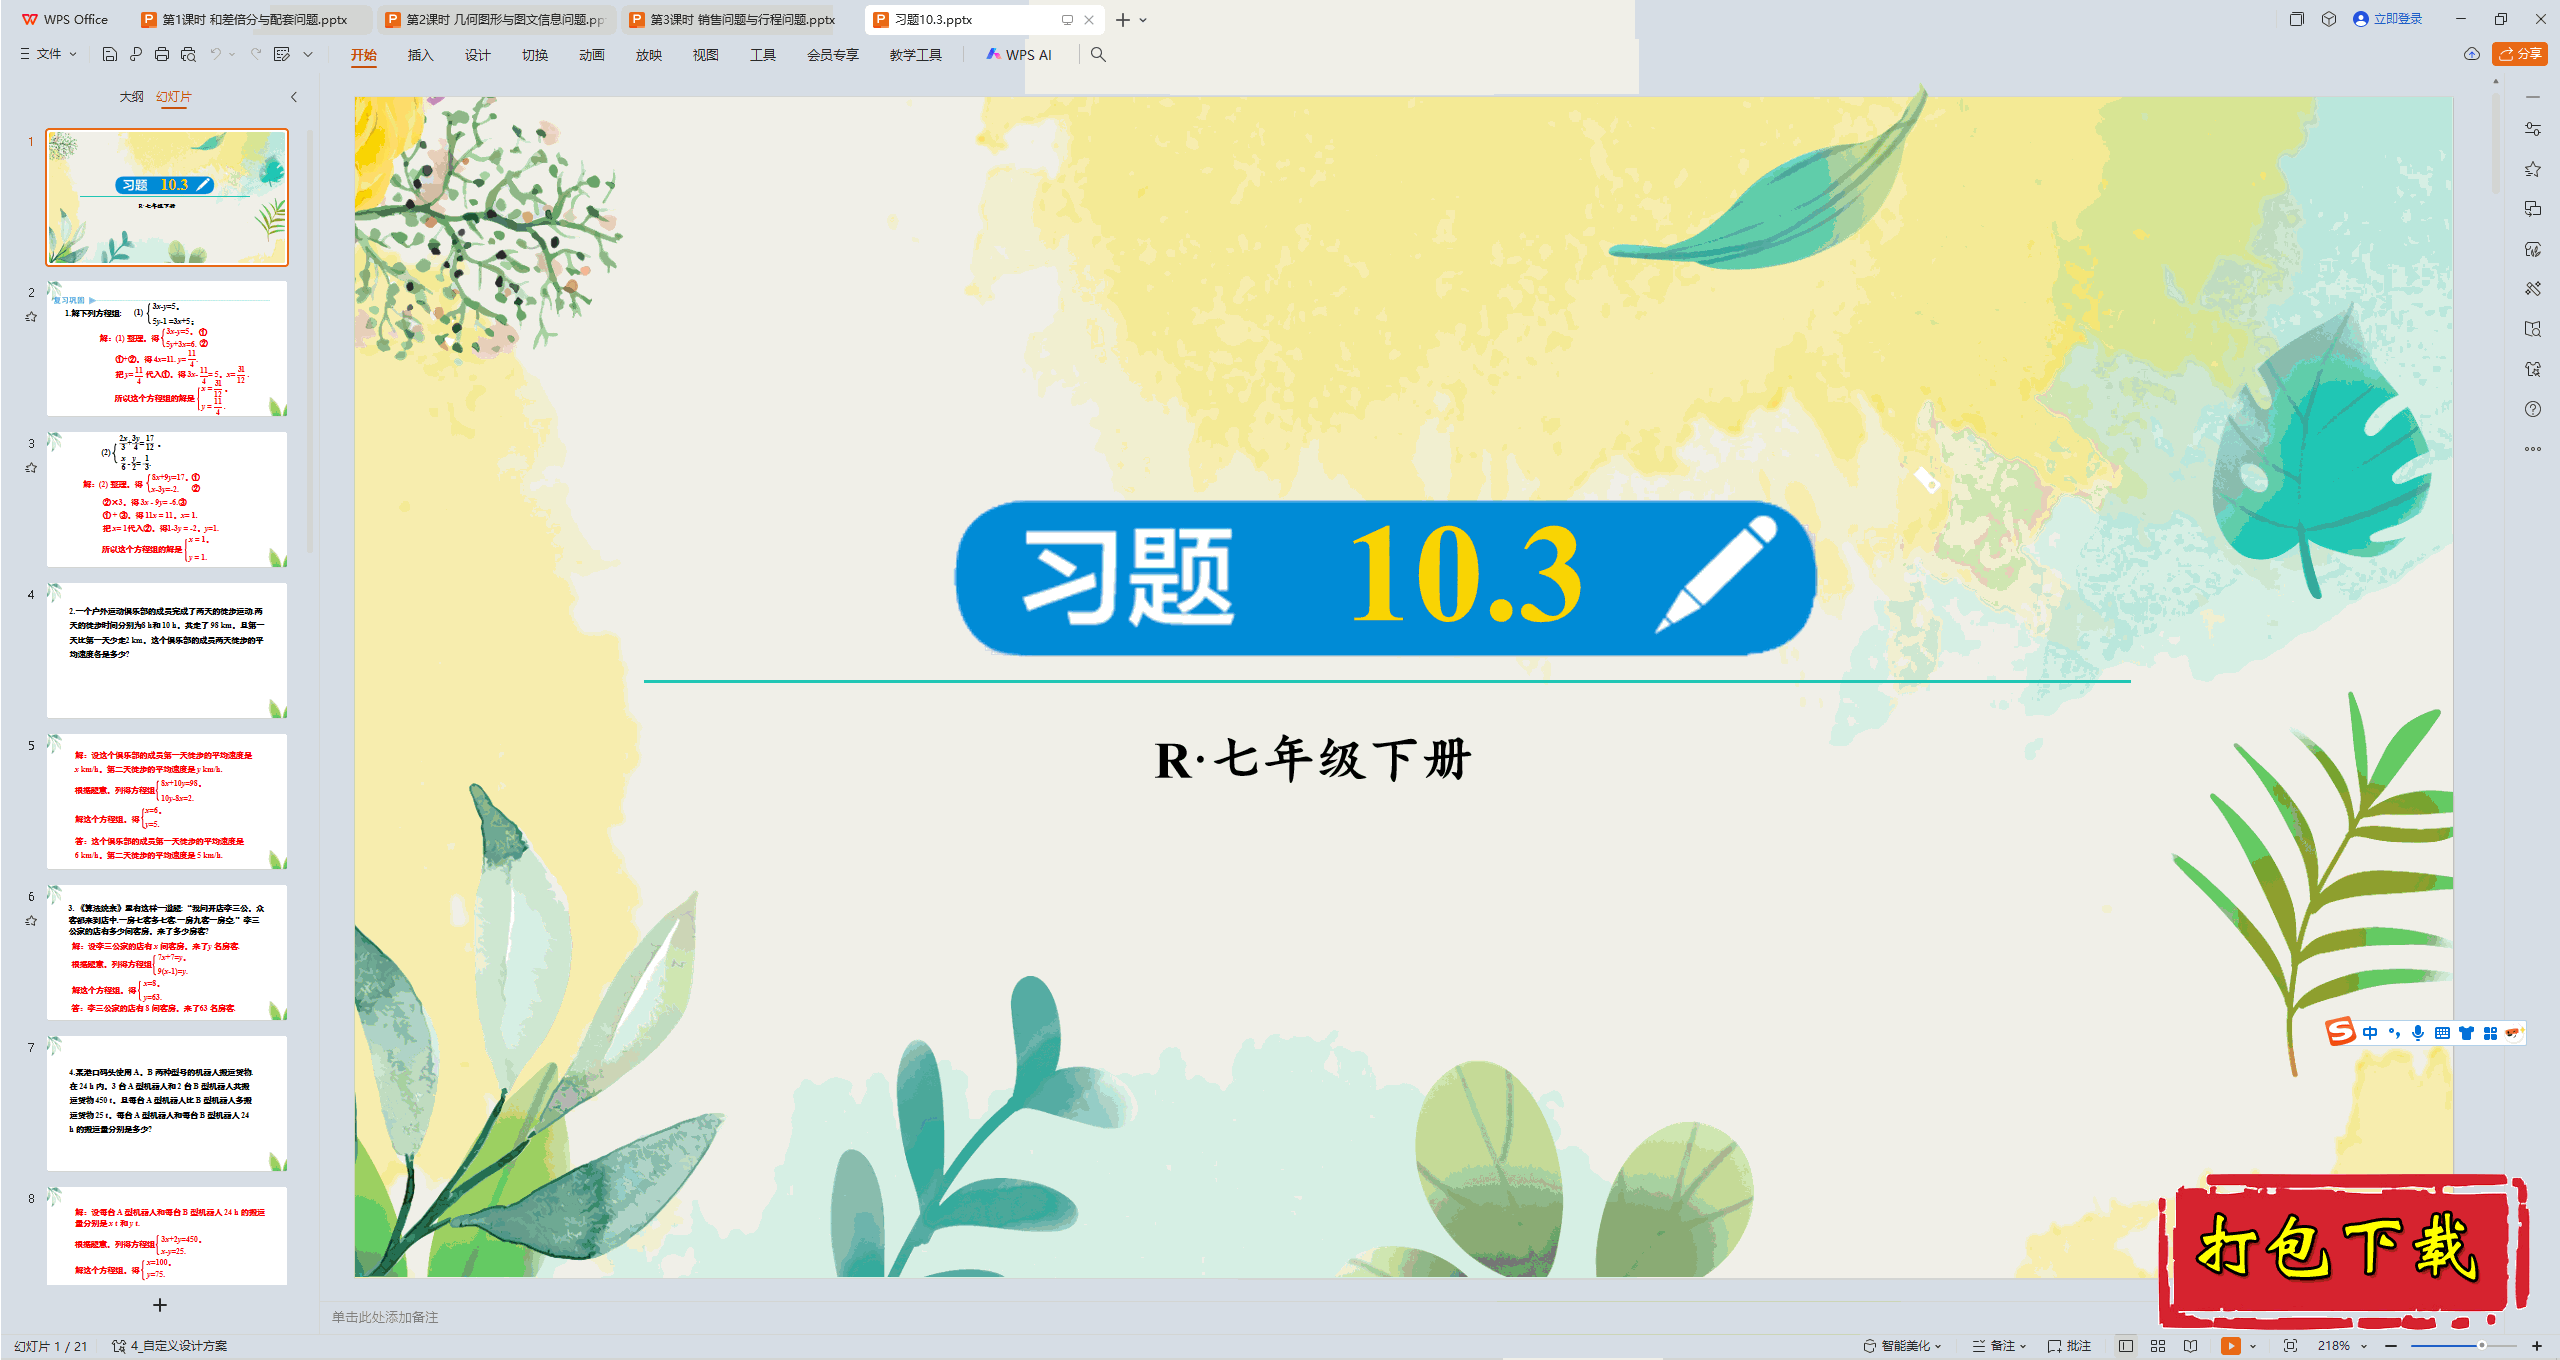Toggle Sogou soft keyboard icon
The width and height of the screenshot is (2560, 1360).
click(2442, 1033)
